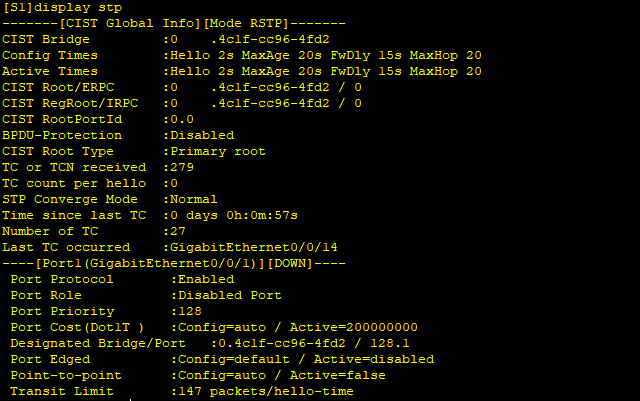Image resolution: width=640 pixels, height=401 pixels.
Task: Click the TC or TCN received 279 value
Action: [182, 167]
